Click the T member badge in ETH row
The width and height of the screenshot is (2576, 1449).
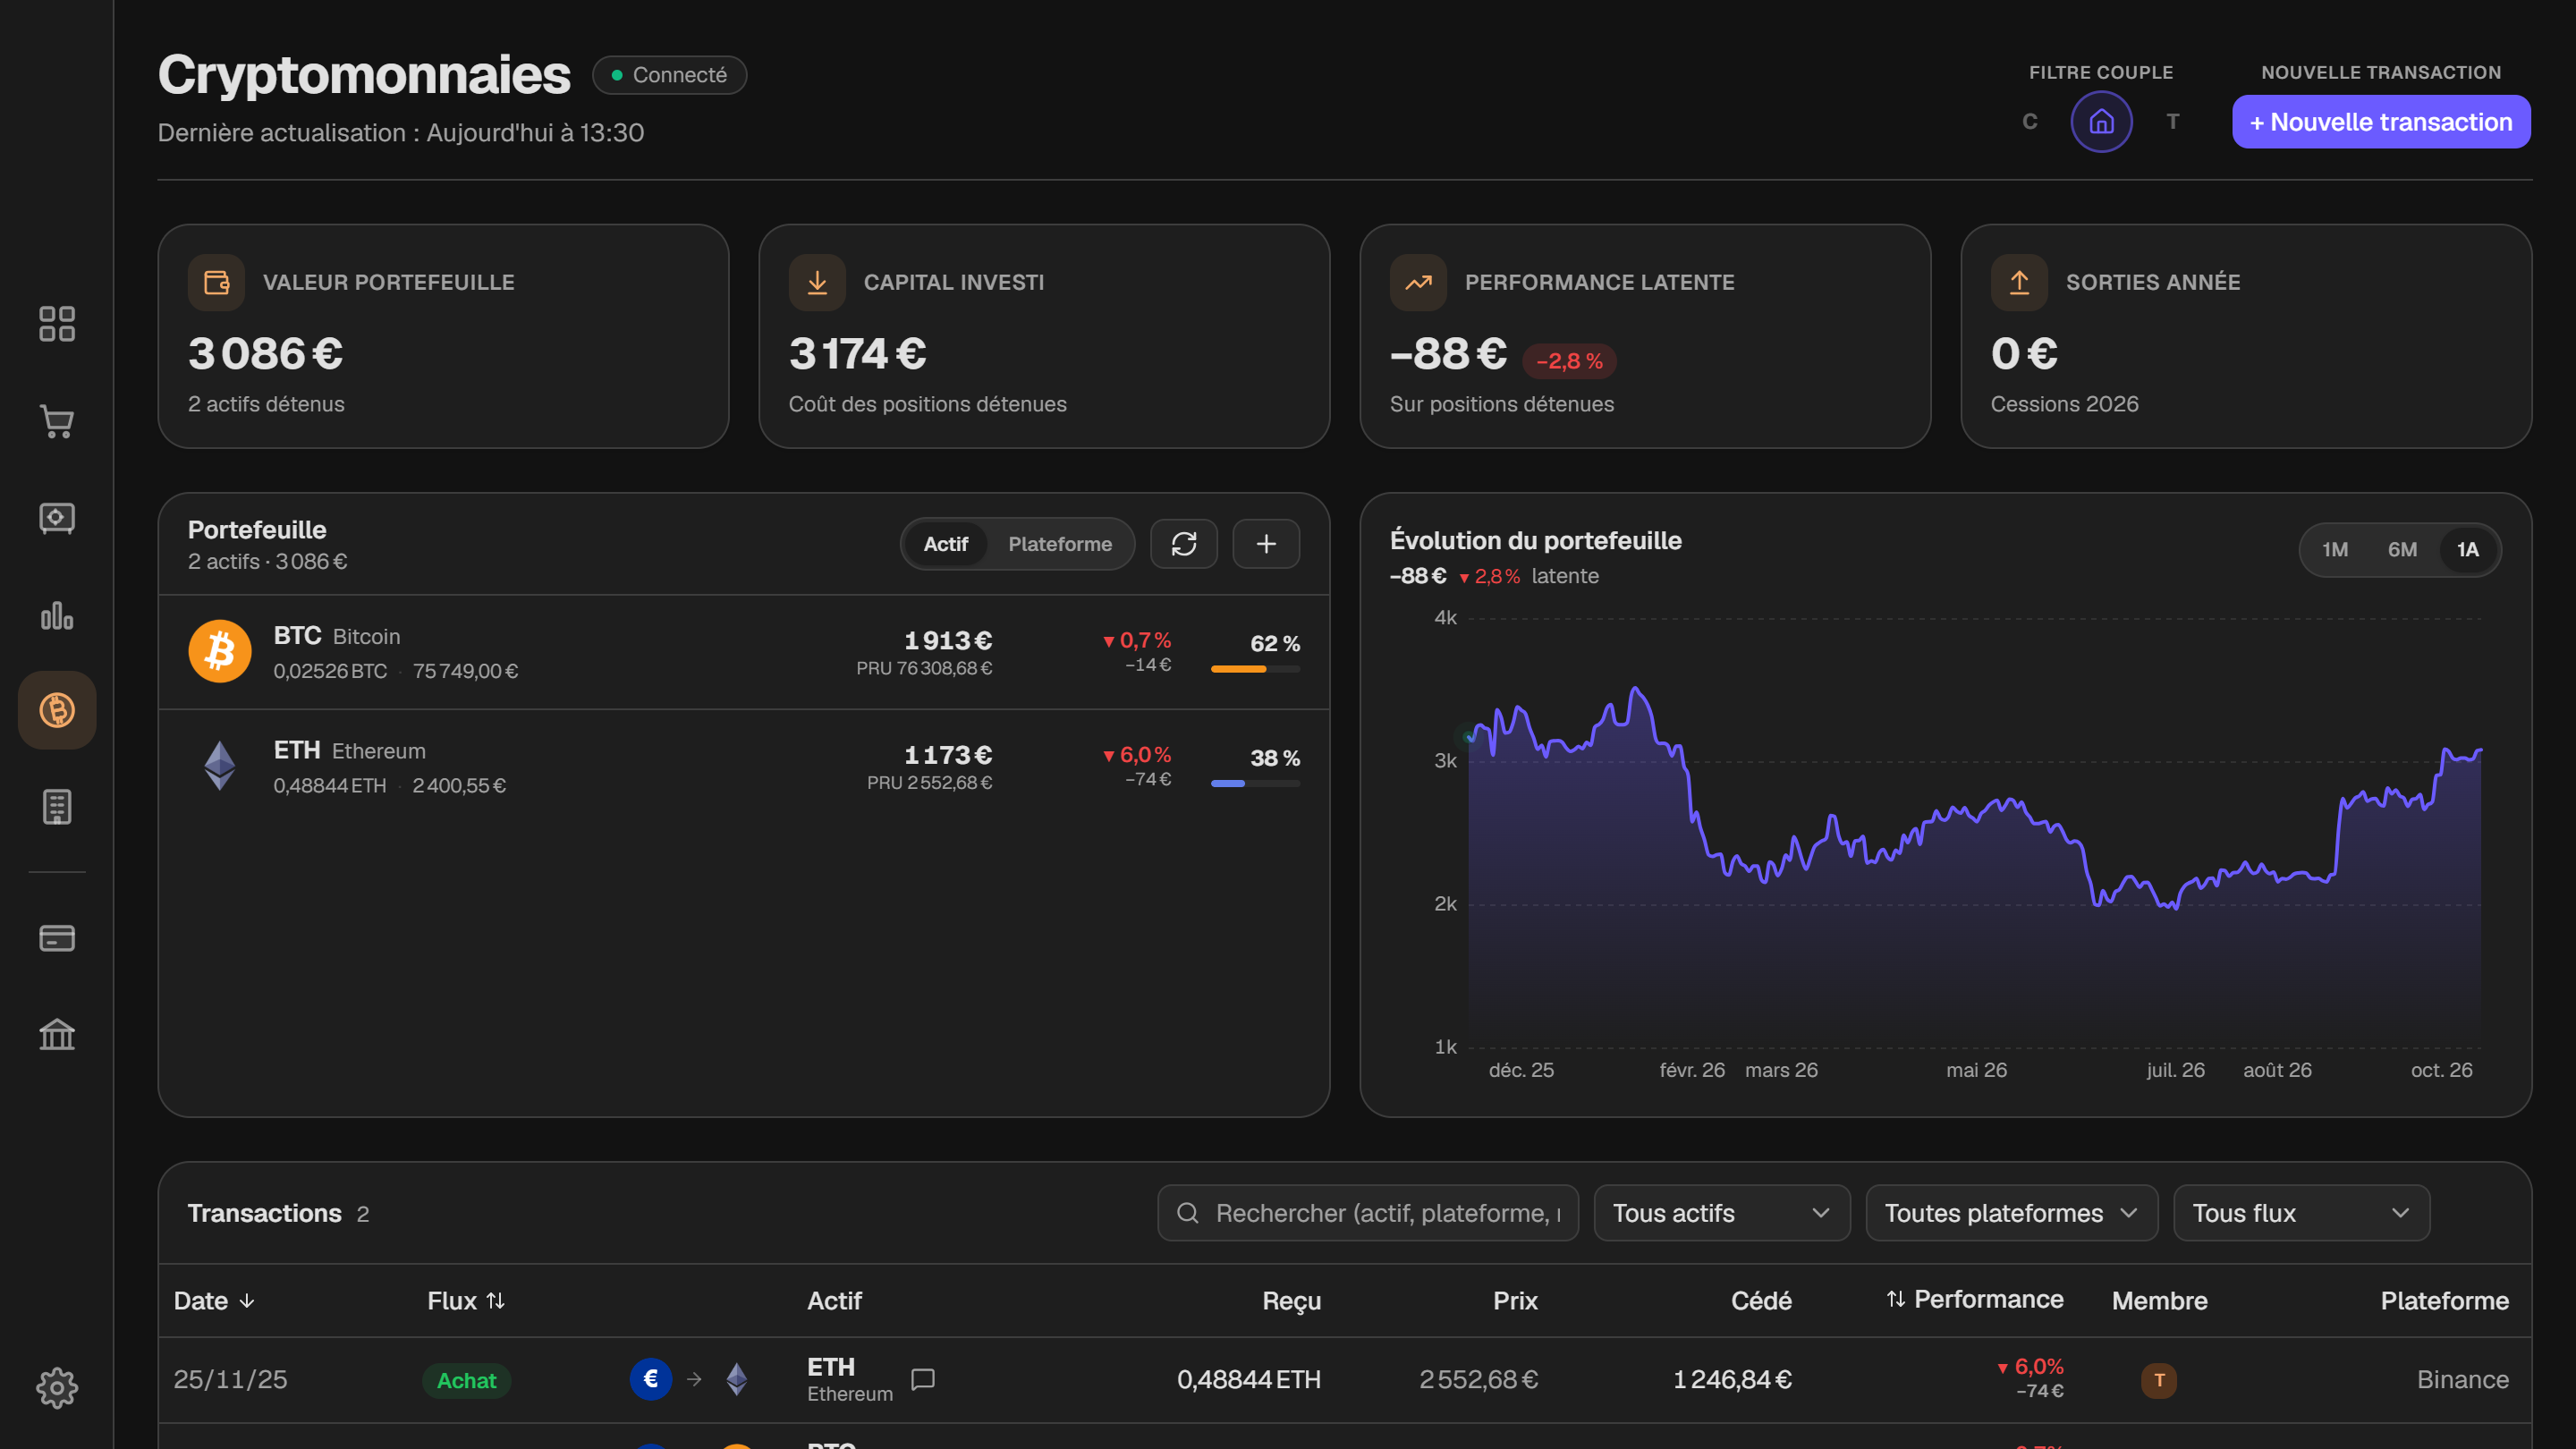(x=2159, y=1380)
